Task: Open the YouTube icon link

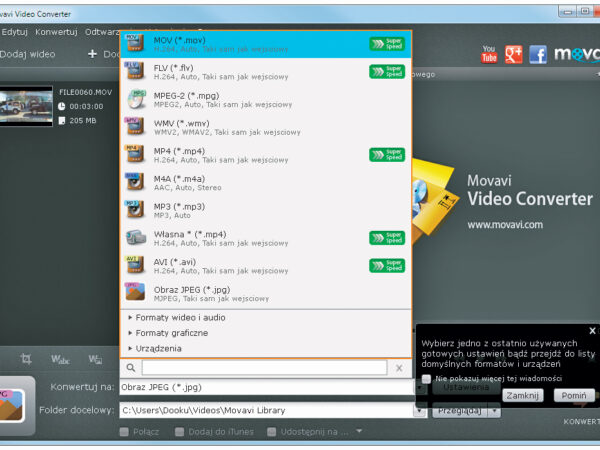Action: click(490, 53)
